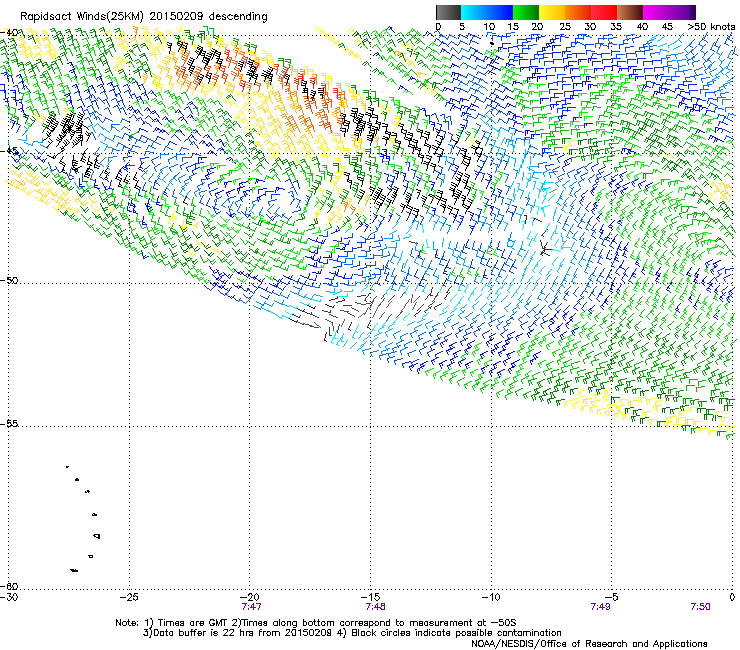The image size is (740, 650).
Task: Click the orange 25-30 knots legend swatch
Action: [578, 12]
